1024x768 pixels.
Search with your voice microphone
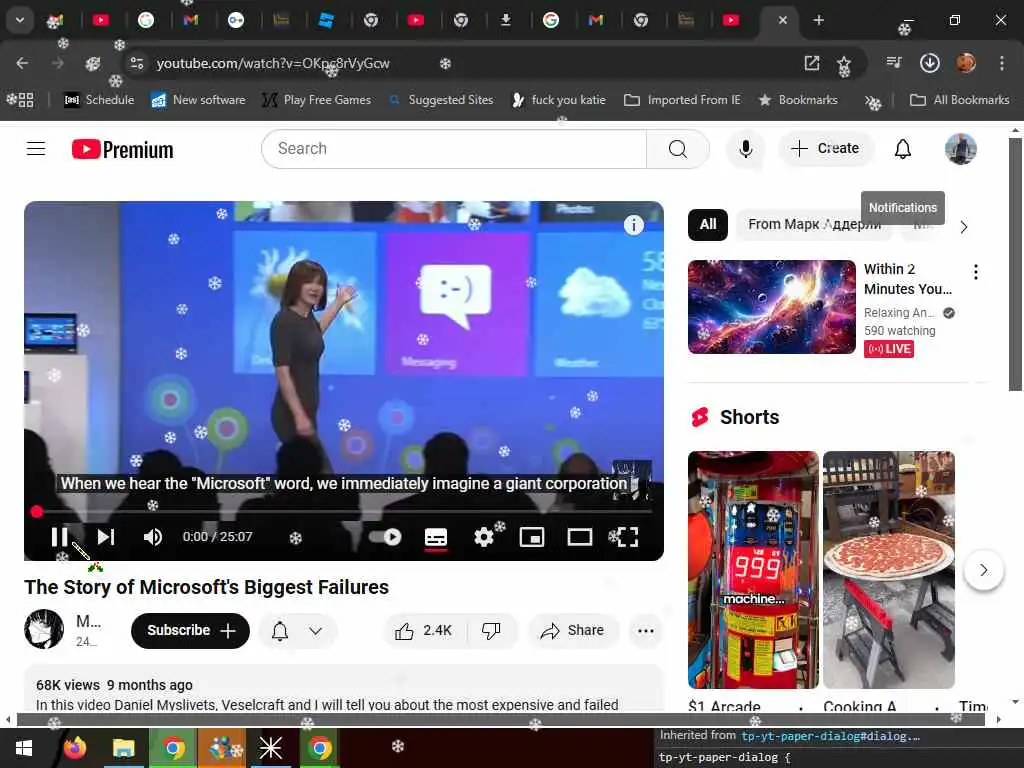tap(745, 149)
